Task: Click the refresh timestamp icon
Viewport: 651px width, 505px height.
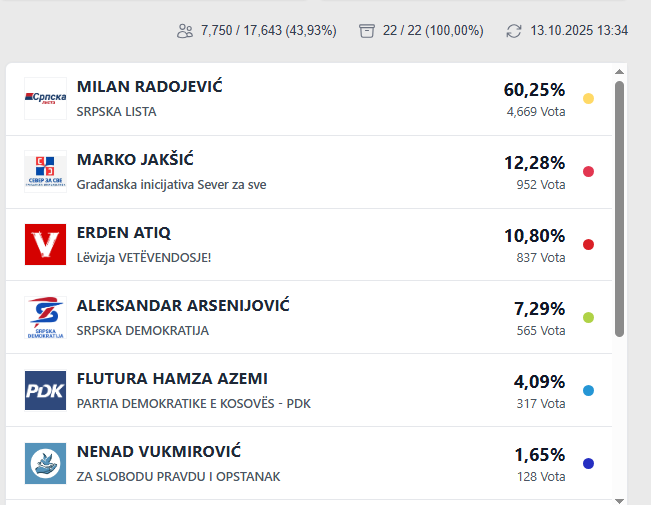Action: point(514,31)
